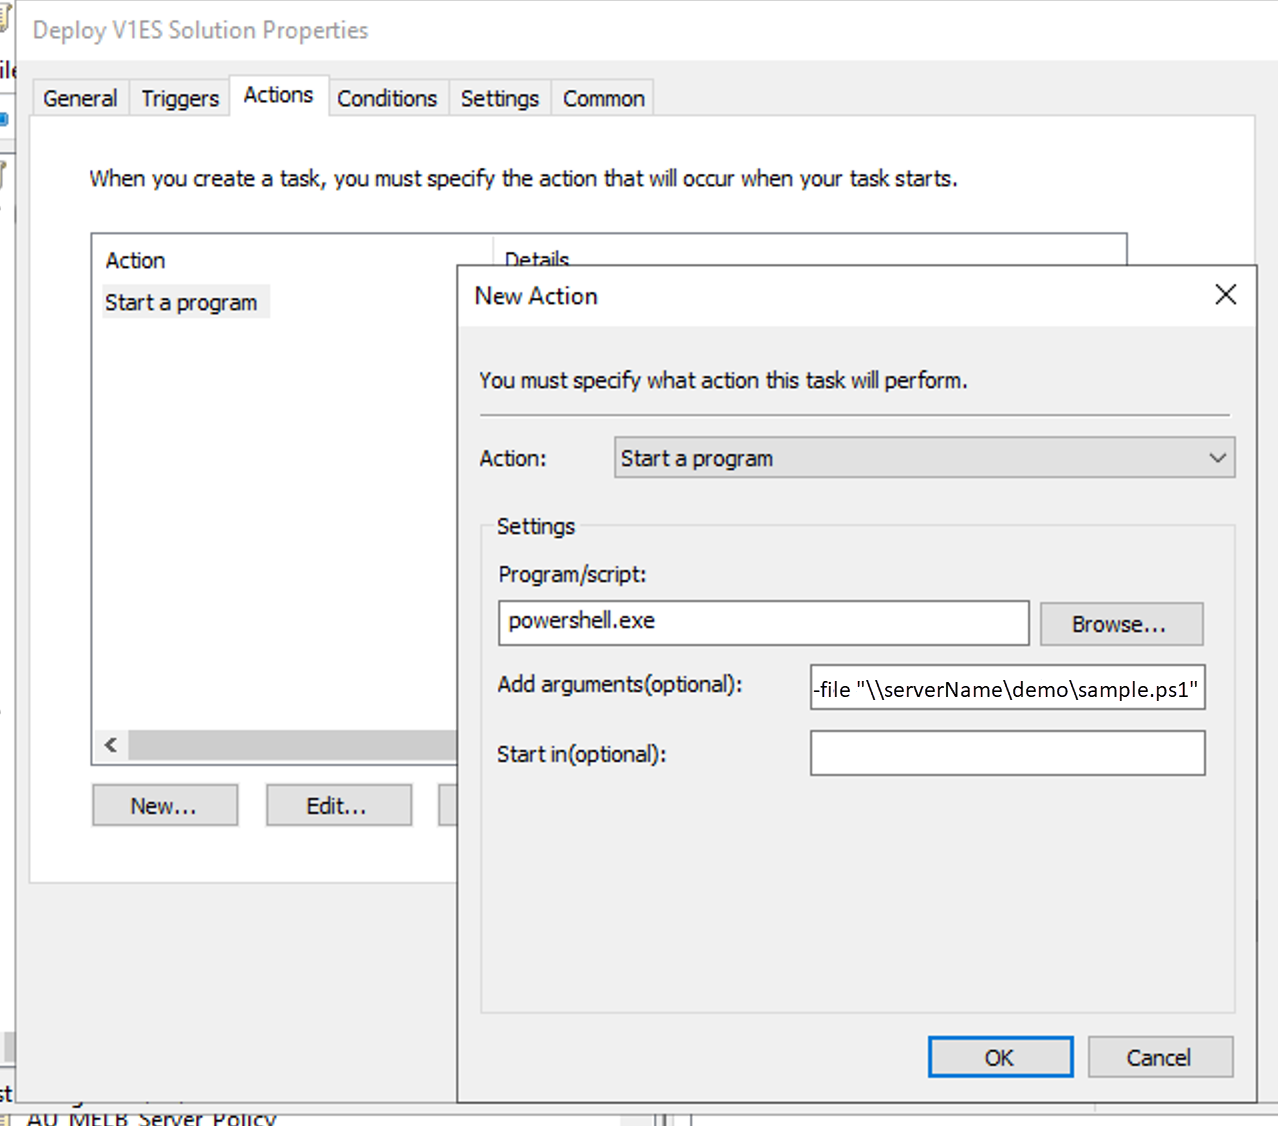
Task: Switch to the Triggers tab
Action: [179, 97]
